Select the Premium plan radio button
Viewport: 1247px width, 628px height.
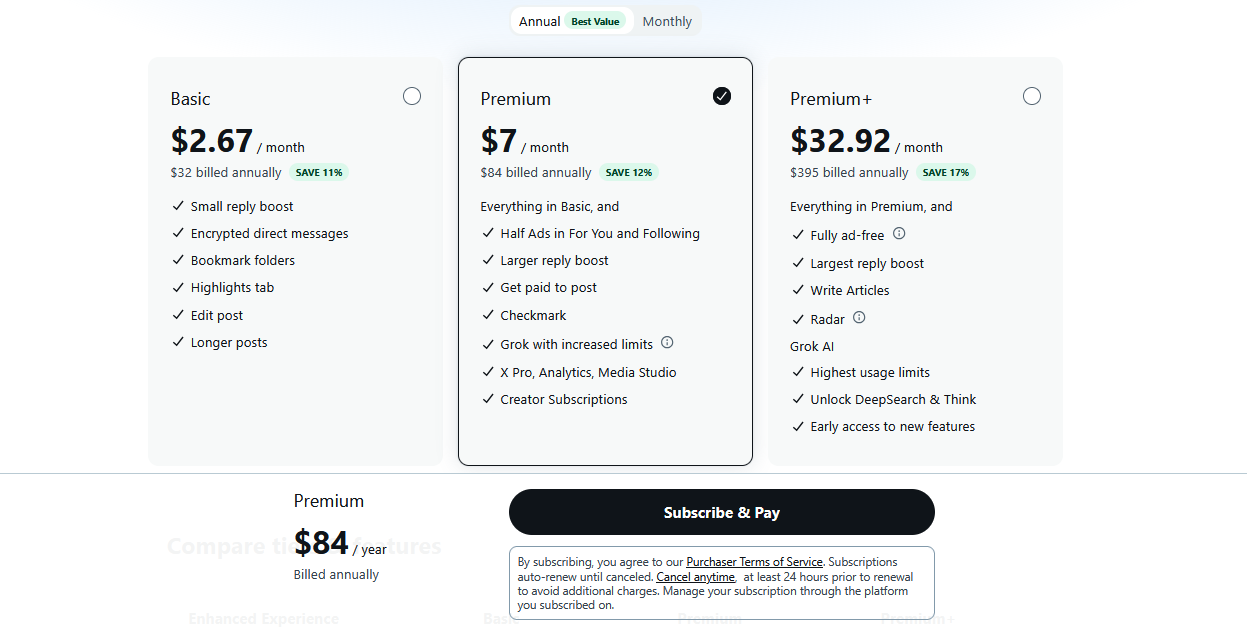point(722,96)
